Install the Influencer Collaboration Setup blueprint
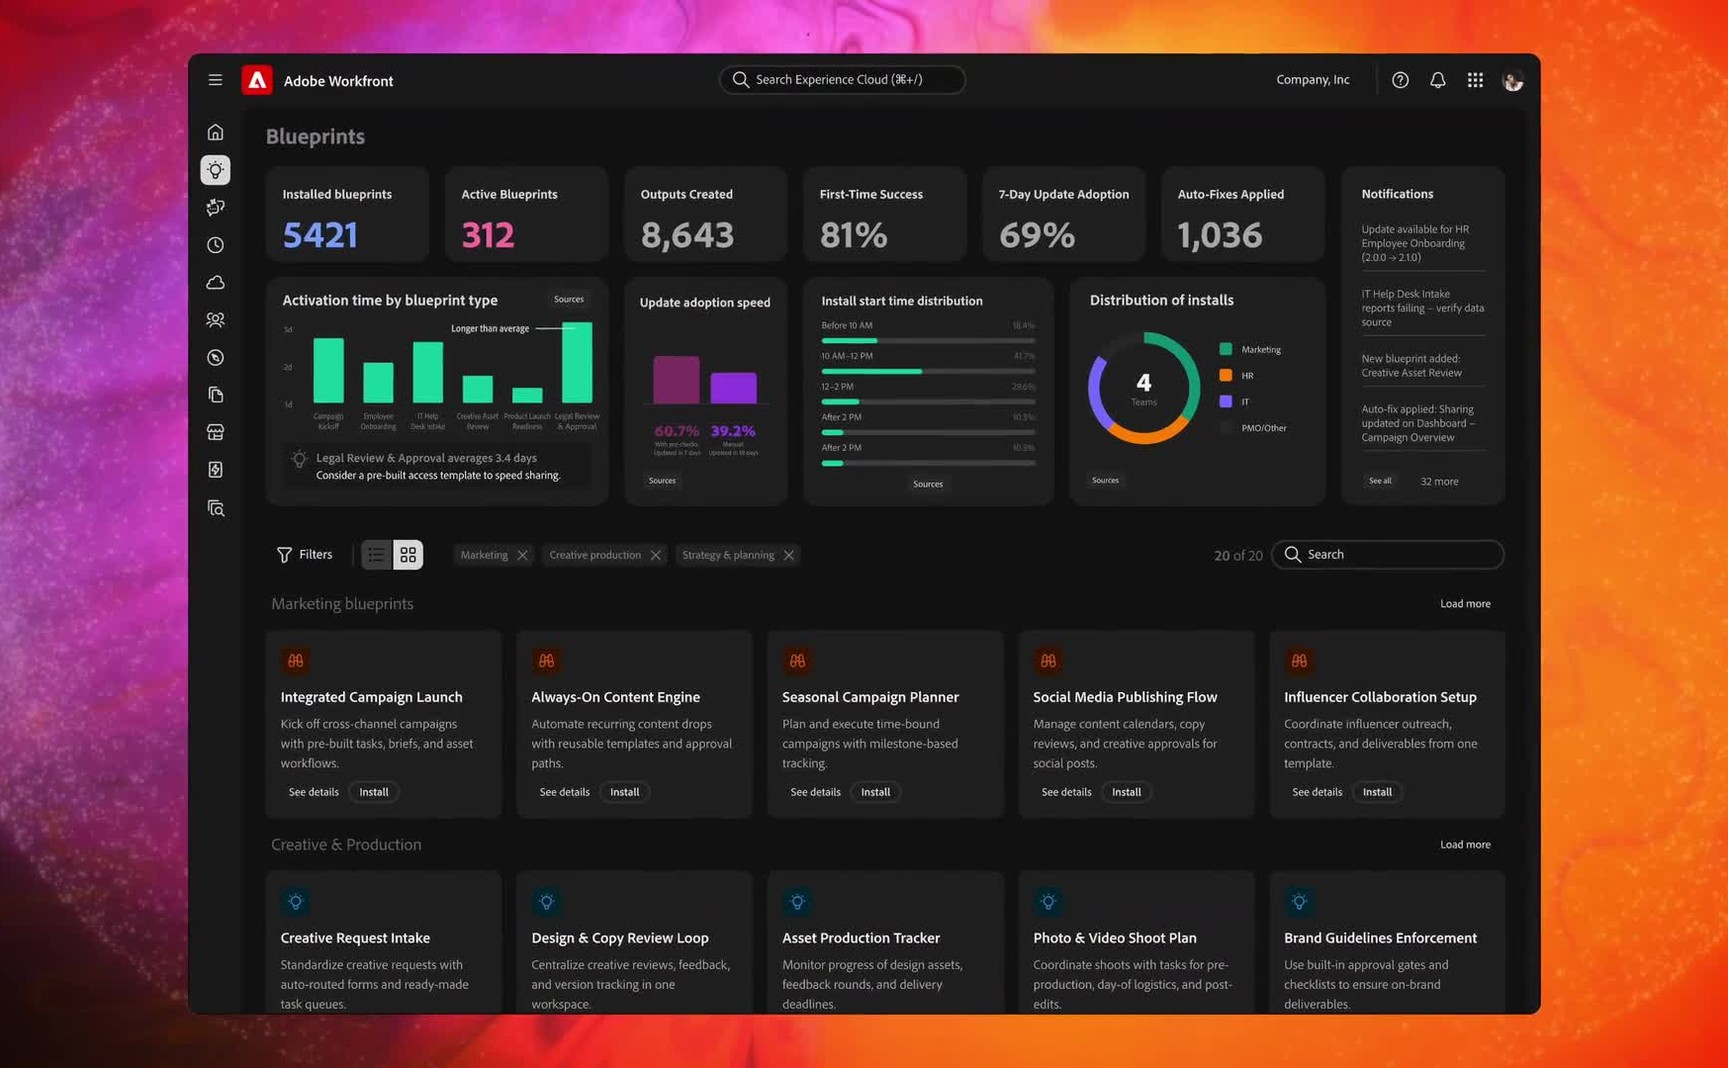Viewport: 1728px width, 1068px height. [x=1377, y=792]
